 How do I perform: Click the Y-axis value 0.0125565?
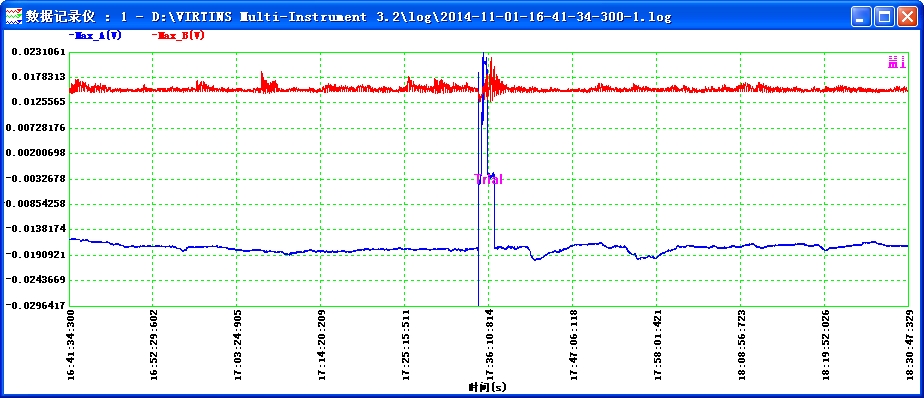click(38, 103)
